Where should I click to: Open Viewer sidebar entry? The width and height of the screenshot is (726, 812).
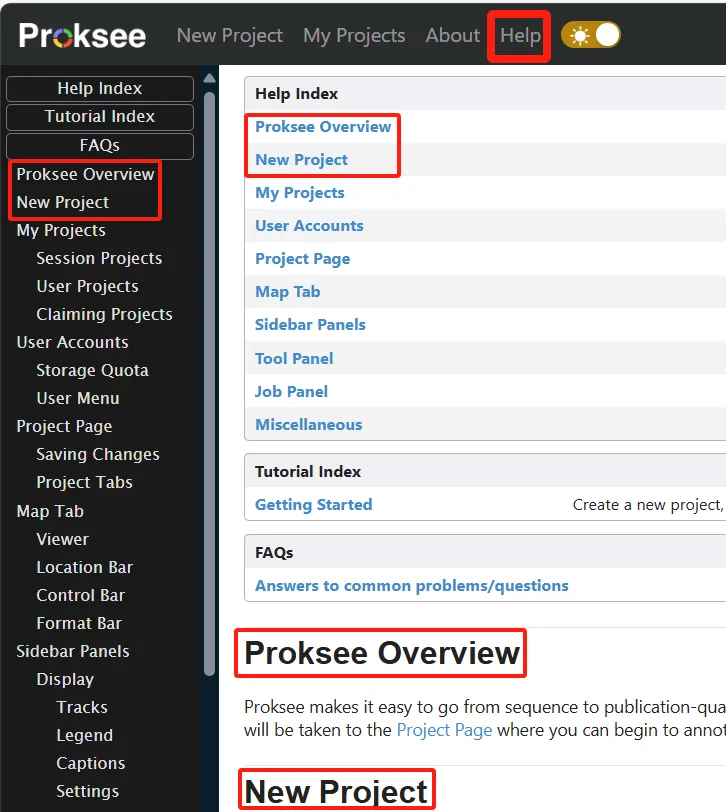63,539
